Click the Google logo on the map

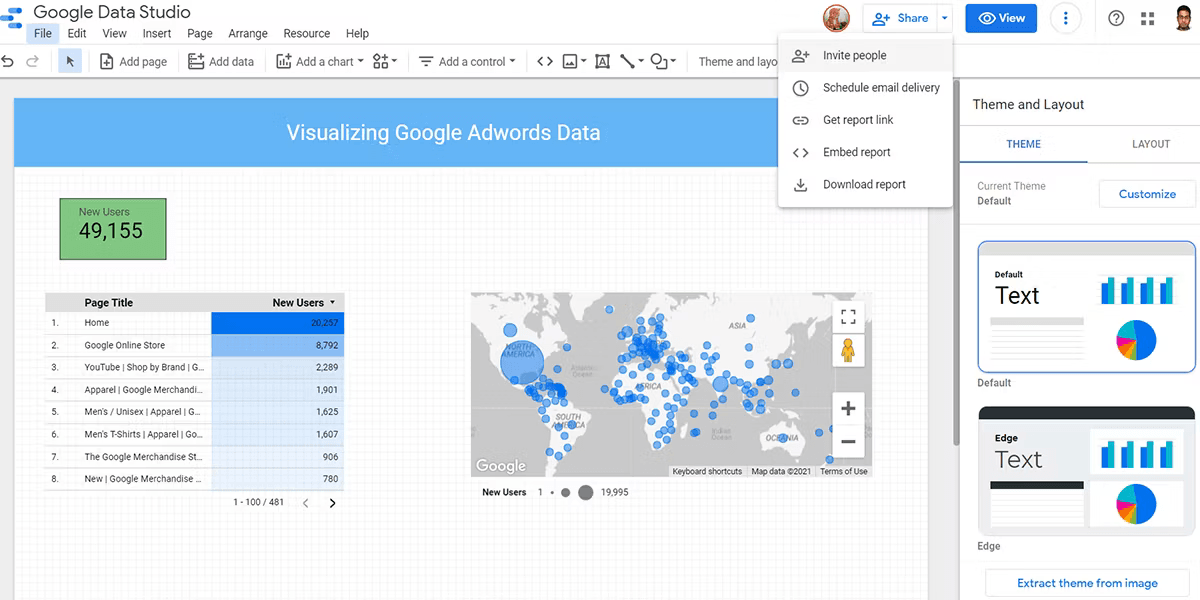[501, 465]
